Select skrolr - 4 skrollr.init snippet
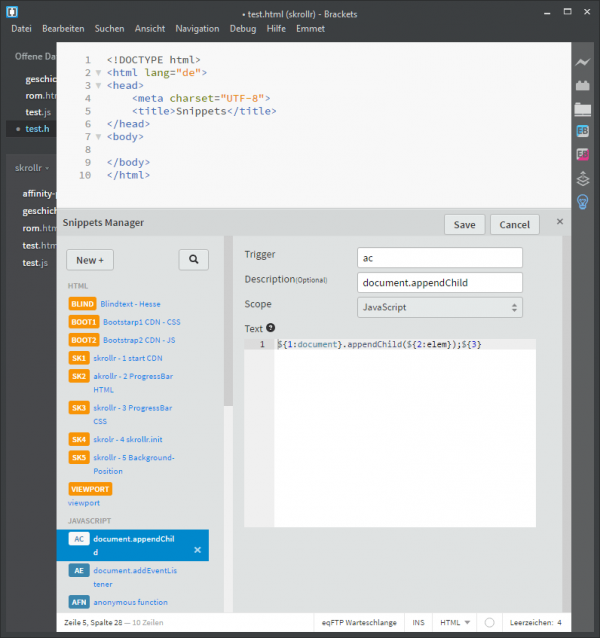The height and width of the screenshot is (638, 600). (x=128, y=439)
